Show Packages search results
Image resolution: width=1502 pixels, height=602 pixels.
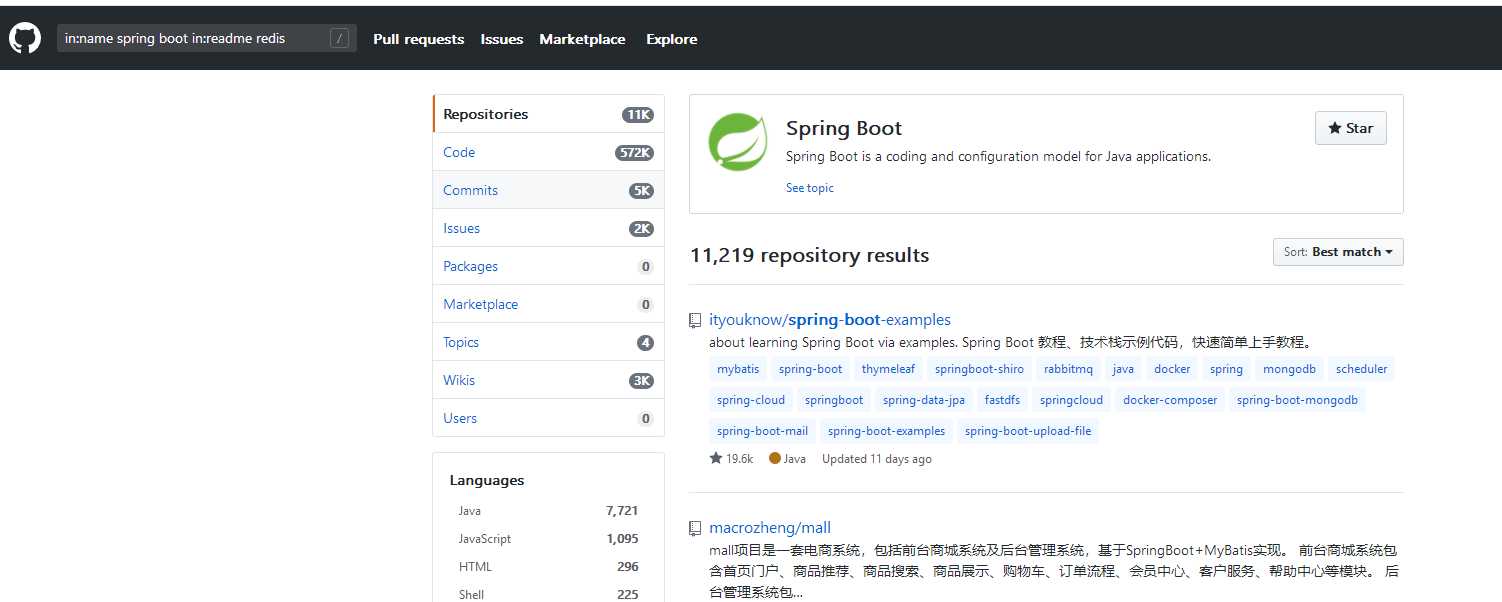coord(548,266)
